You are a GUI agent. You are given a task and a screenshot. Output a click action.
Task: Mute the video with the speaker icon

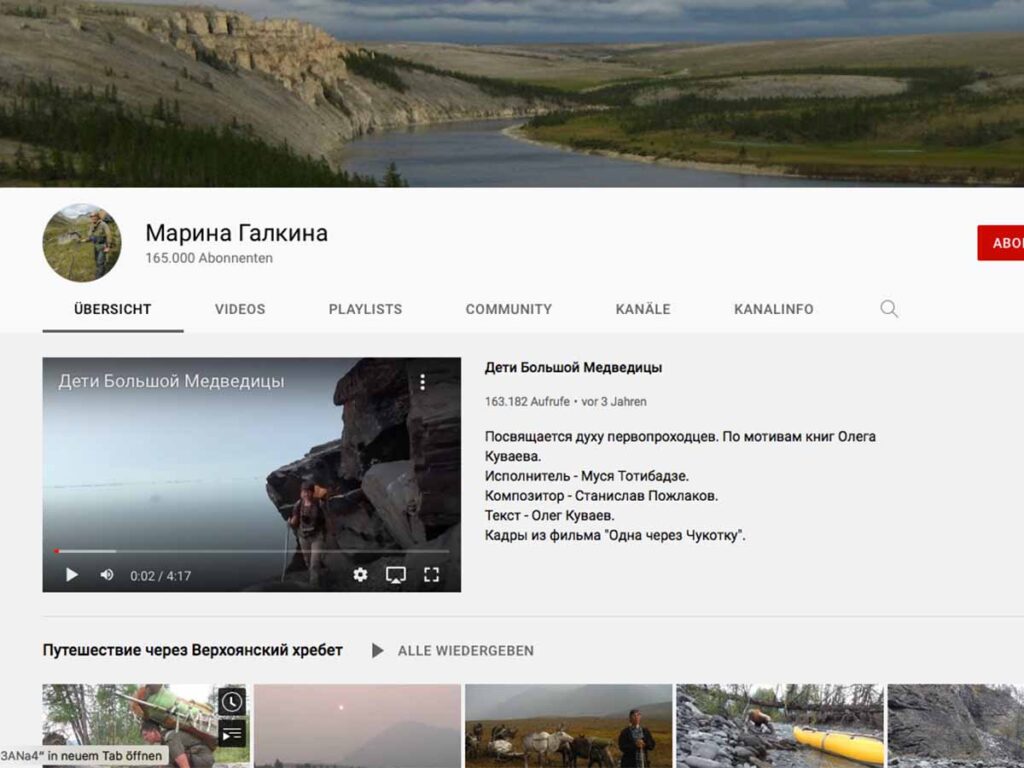tap(107, 575)
